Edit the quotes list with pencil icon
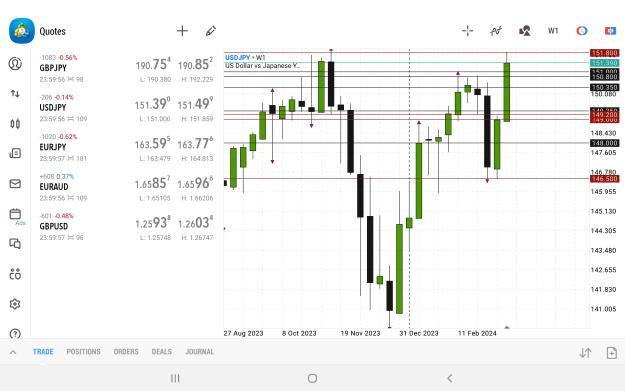 point(211,31)
